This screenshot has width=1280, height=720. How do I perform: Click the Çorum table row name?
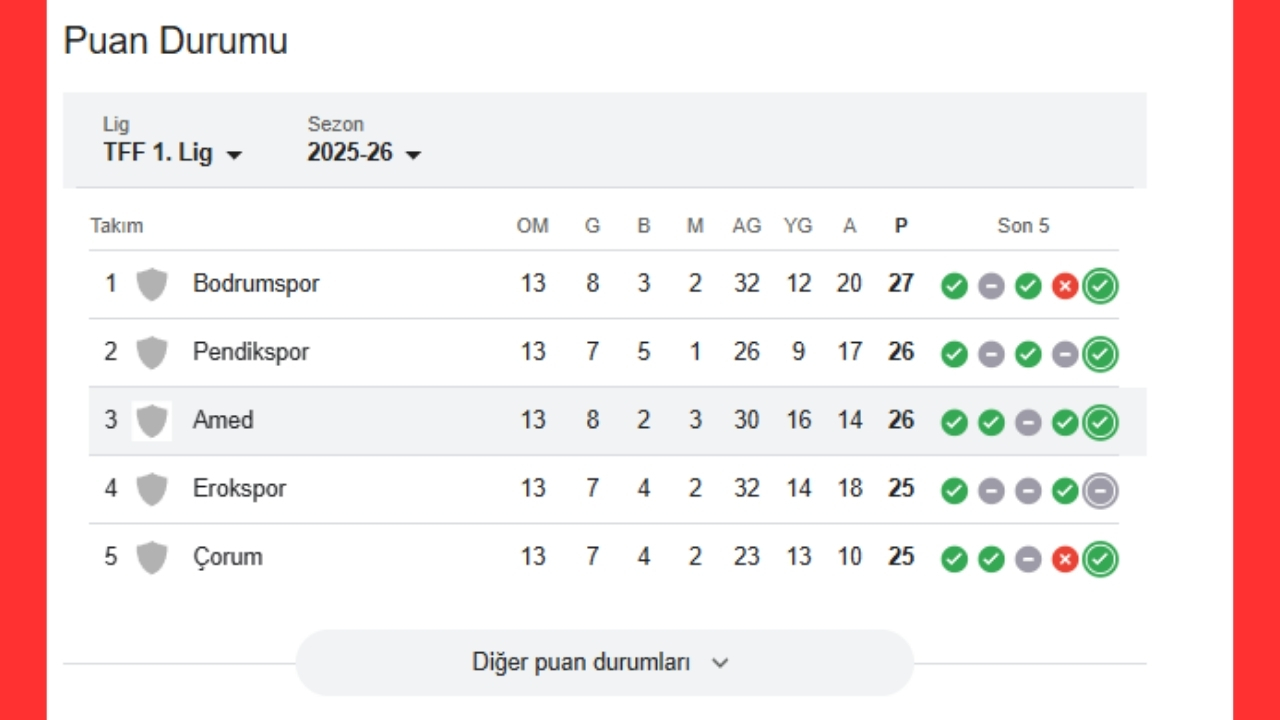[x=228, y=557]
